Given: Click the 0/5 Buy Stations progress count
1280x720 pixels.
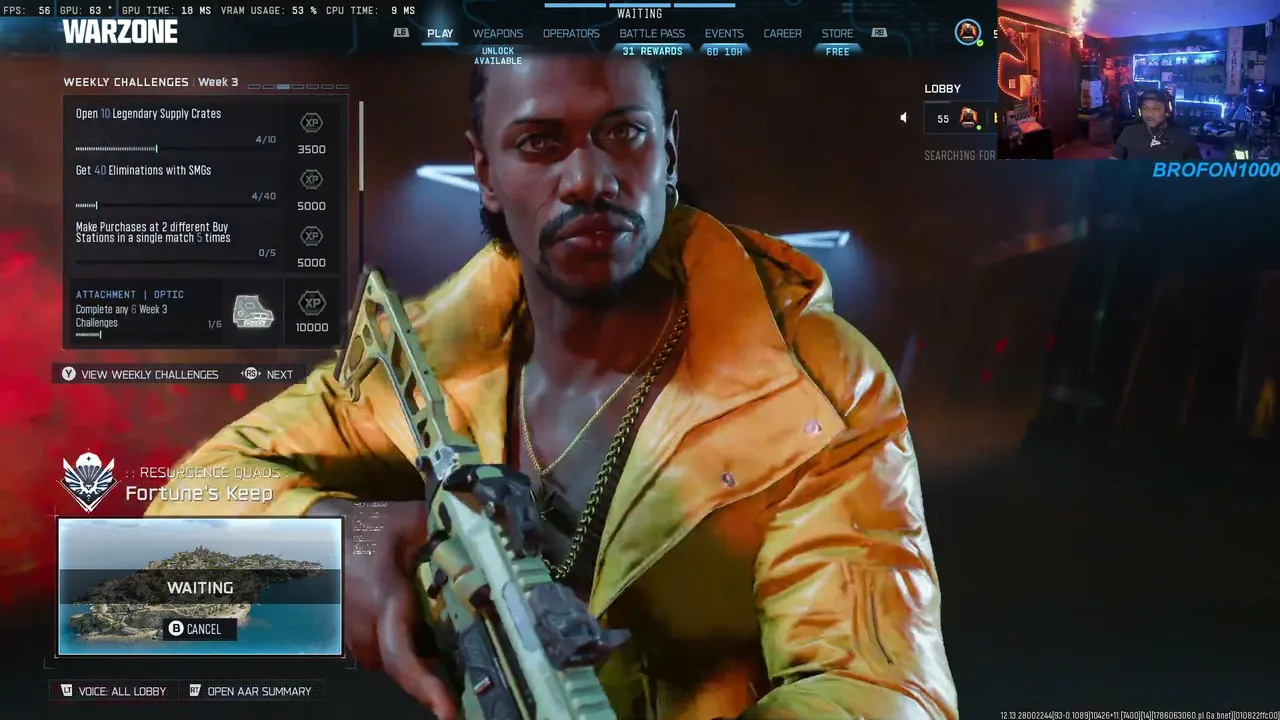Looking at the screenshot, I should 267,253.
